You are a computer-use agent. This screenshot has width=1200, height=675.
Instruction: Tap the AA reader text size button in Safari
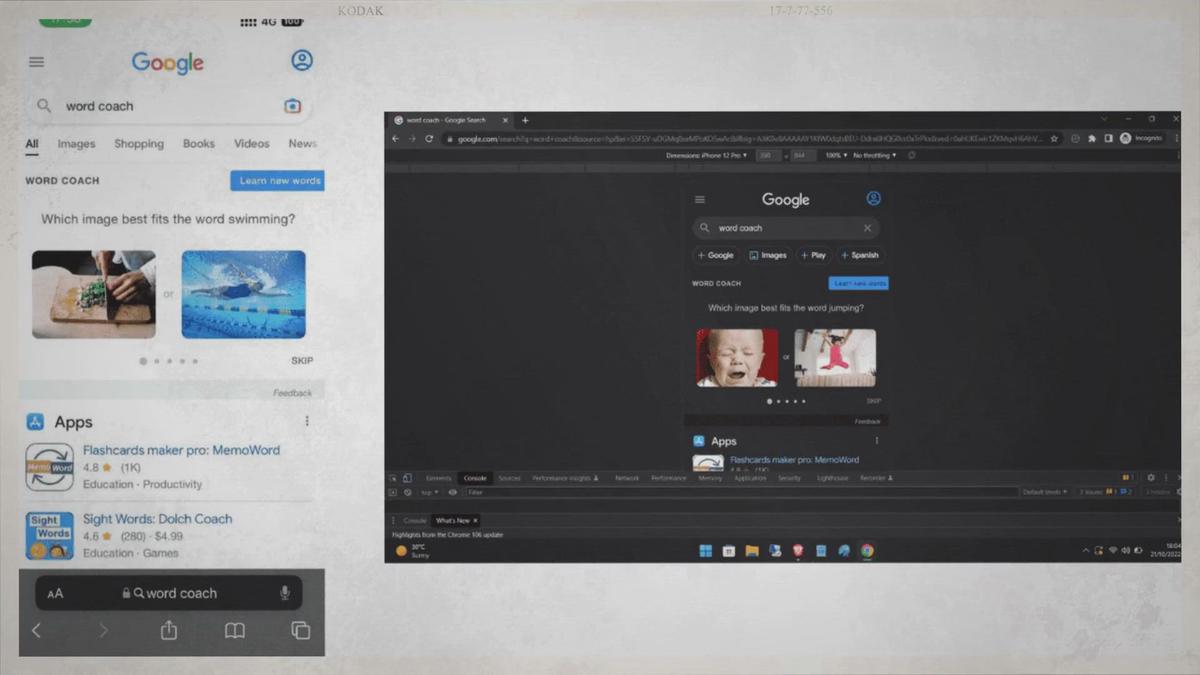55,594
